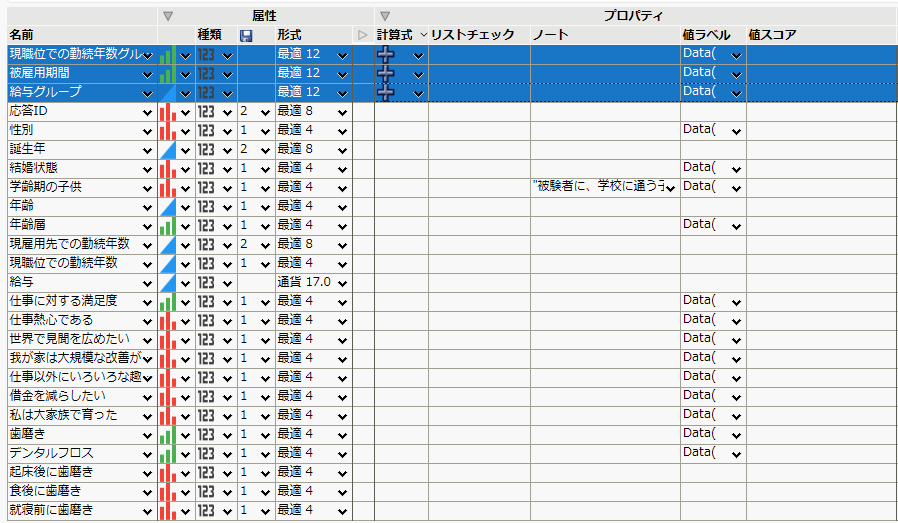Click the formula plus icon for 給与グループ
This screenshot has width=898, height=523.
pos(385,93)
